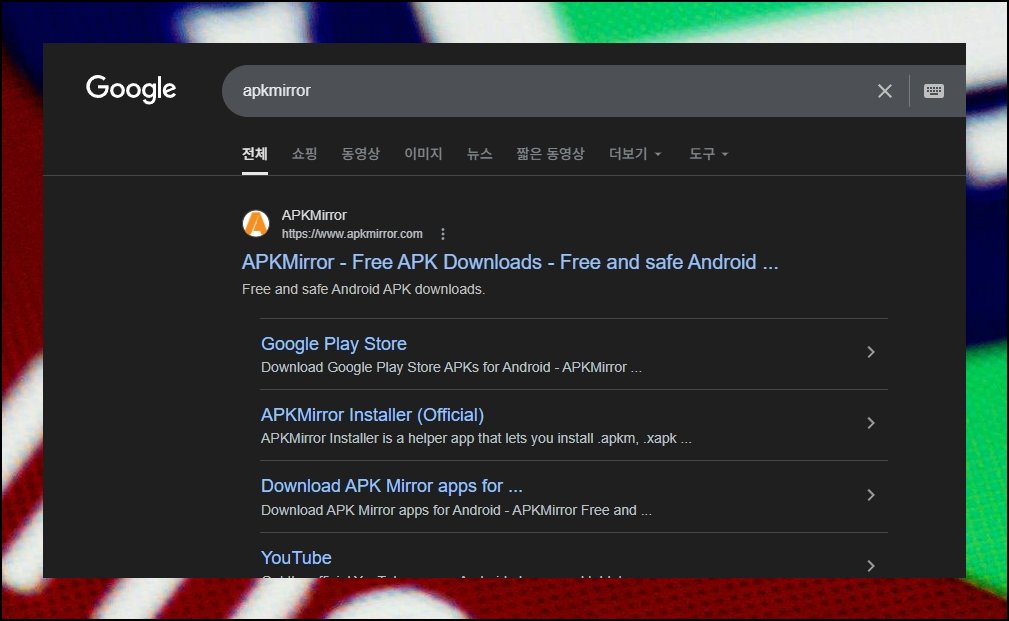Switch to the 뉴스 tab
Image resolution: width=1009 pixels, height=621 pixels.
[479, 154]
